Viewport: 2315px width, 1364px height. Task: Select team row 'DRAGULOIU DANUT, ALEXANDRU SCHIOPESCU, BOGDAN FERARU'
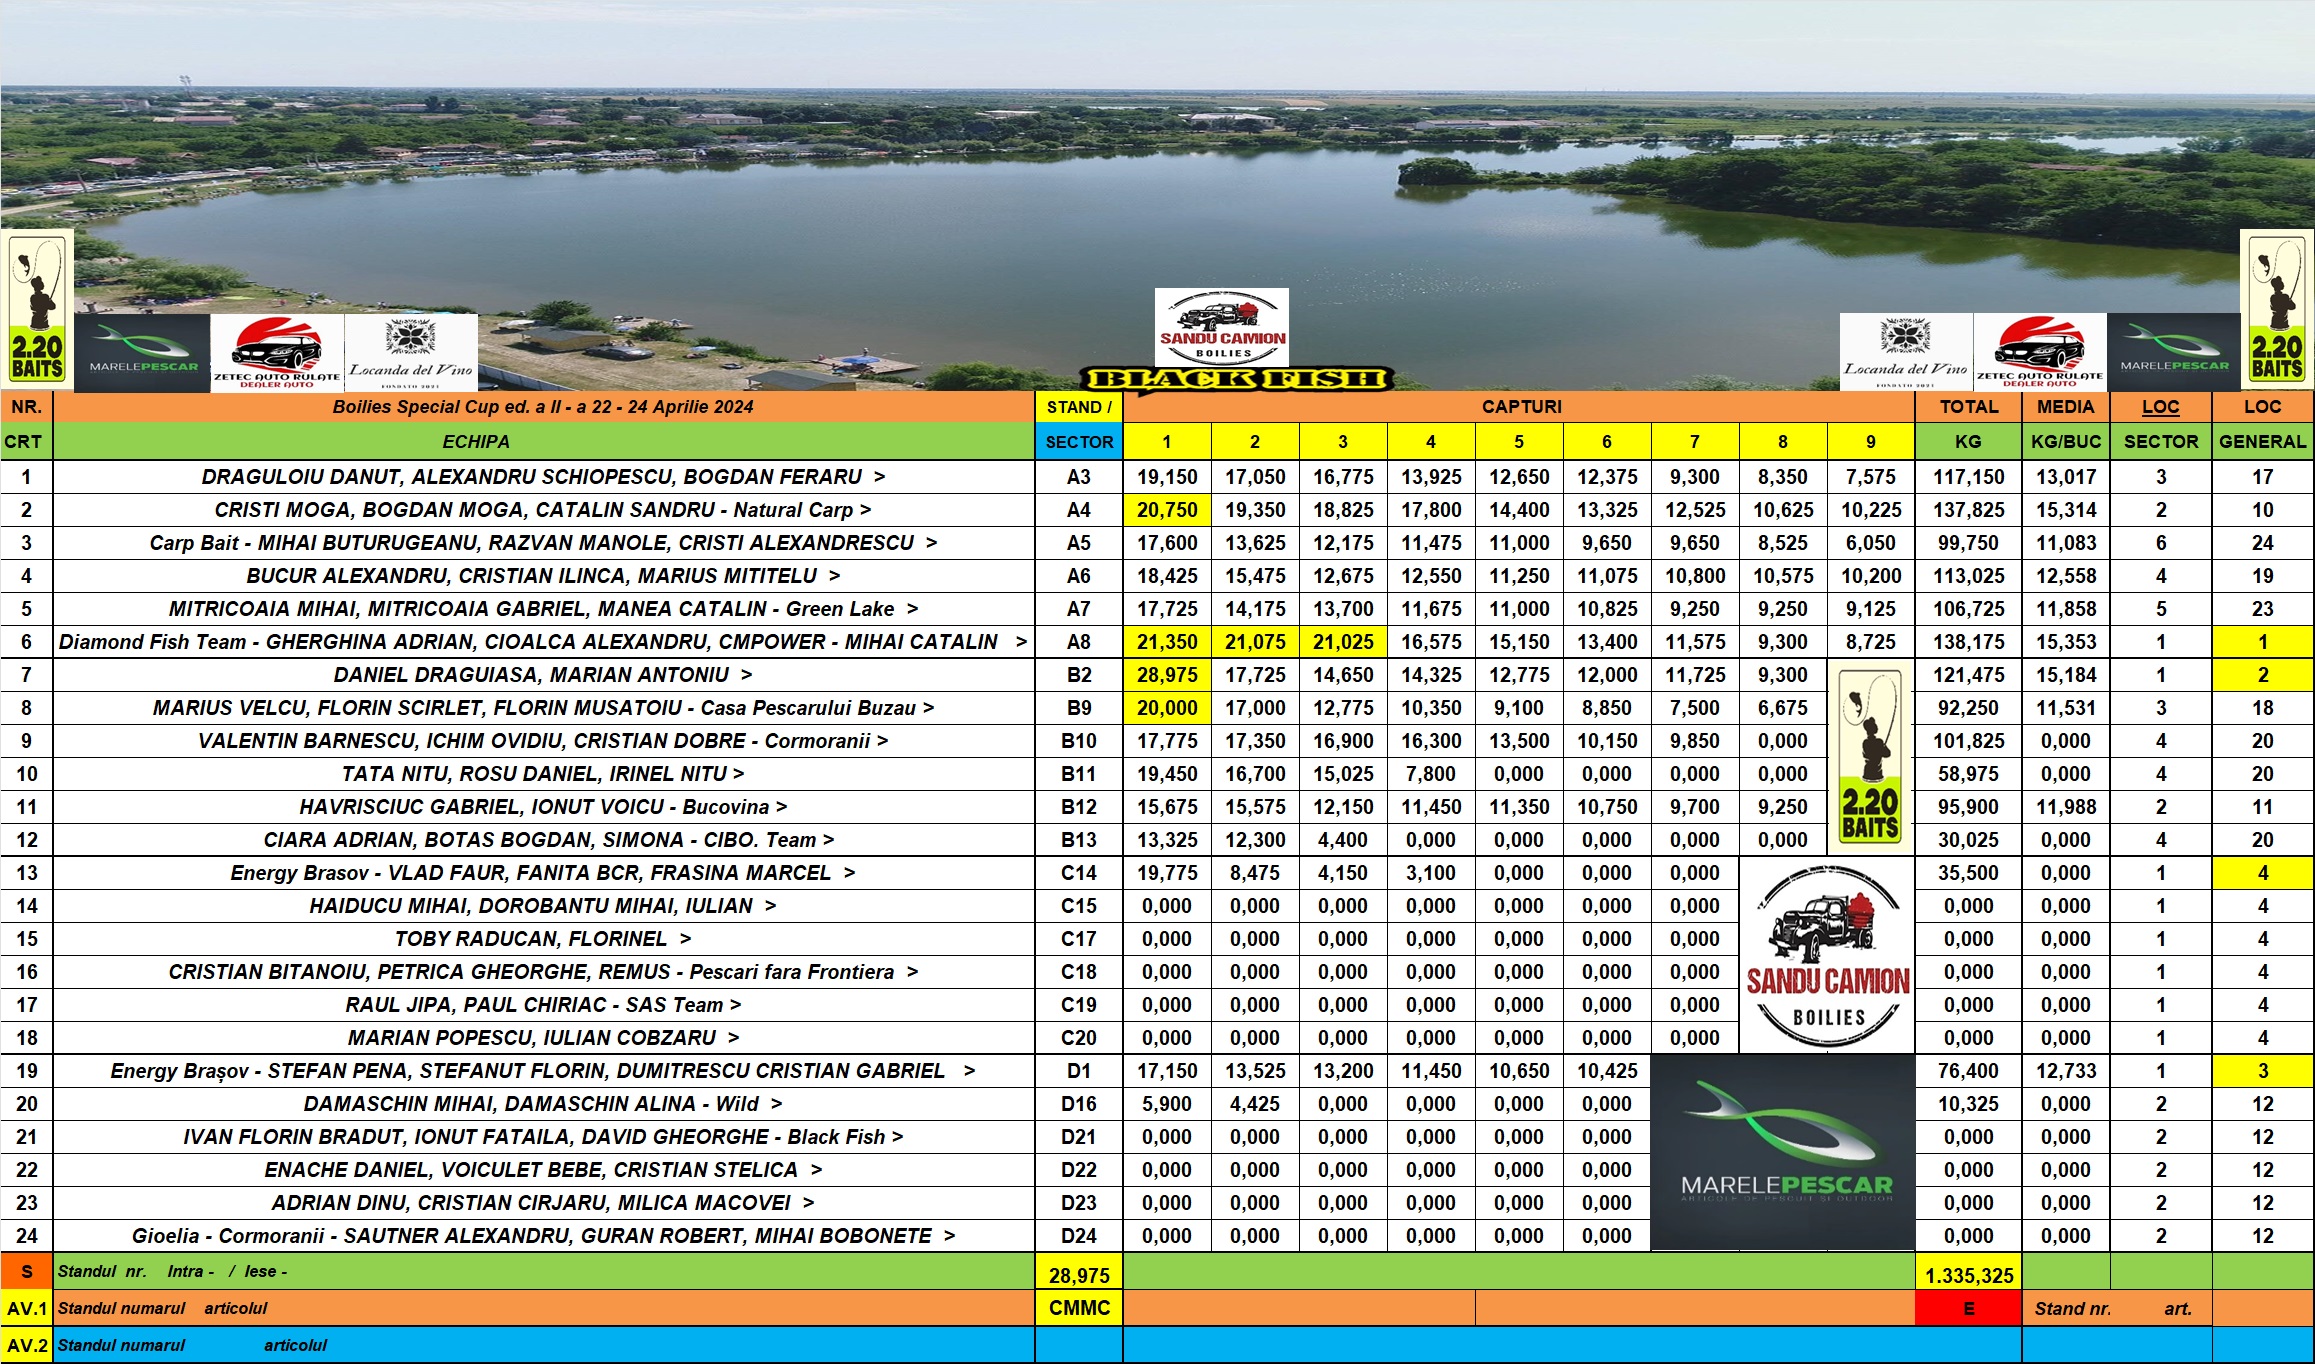click(x=543, y=477)
